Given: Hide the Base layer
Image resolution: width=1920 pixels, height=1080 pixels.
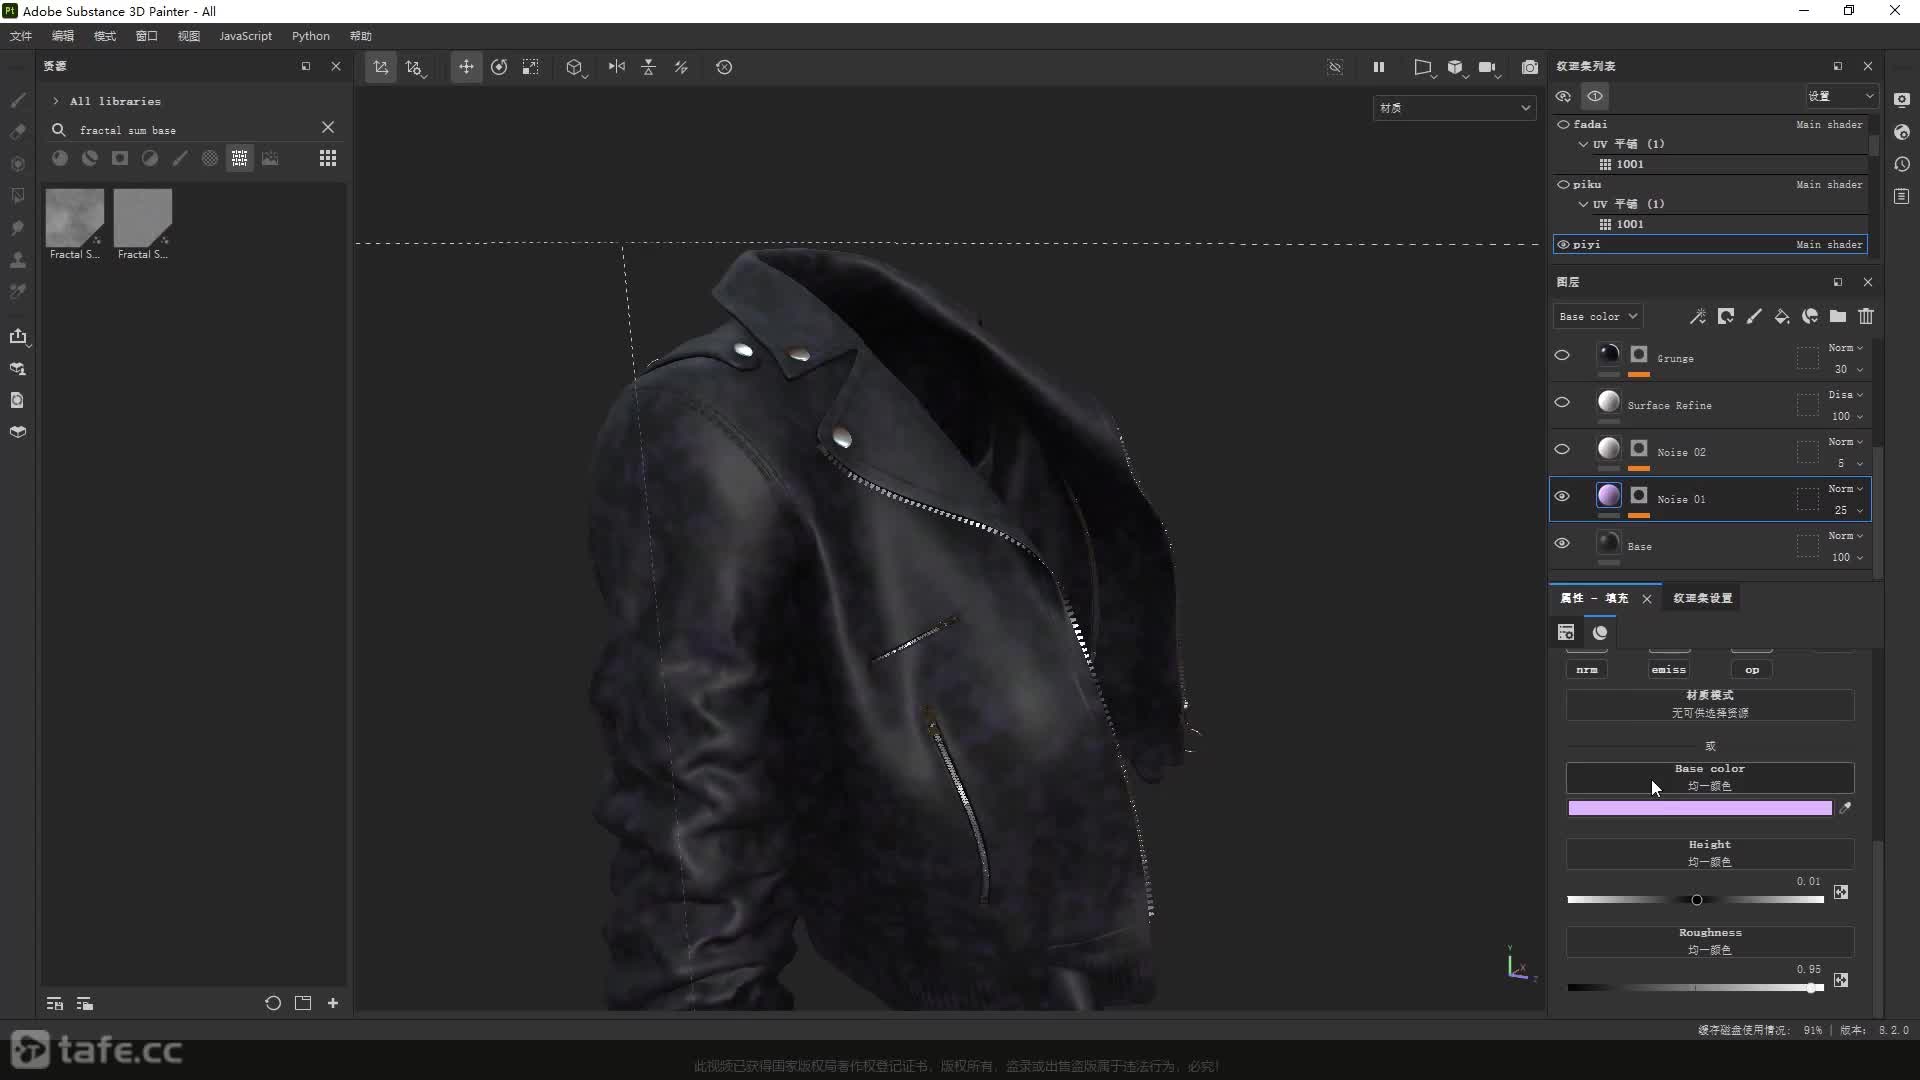Looking at the screenshot, I should click(1562, 543).
